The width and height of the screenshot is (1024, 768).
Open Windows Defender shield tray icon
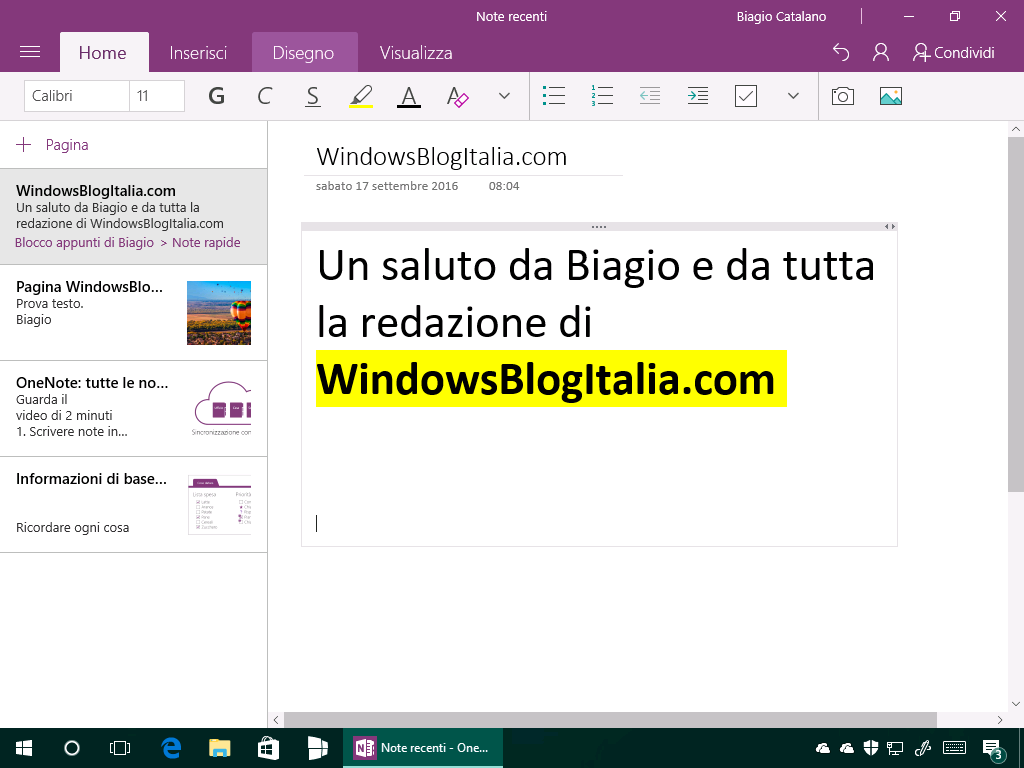pyautogui.click(x=871, y=748)
